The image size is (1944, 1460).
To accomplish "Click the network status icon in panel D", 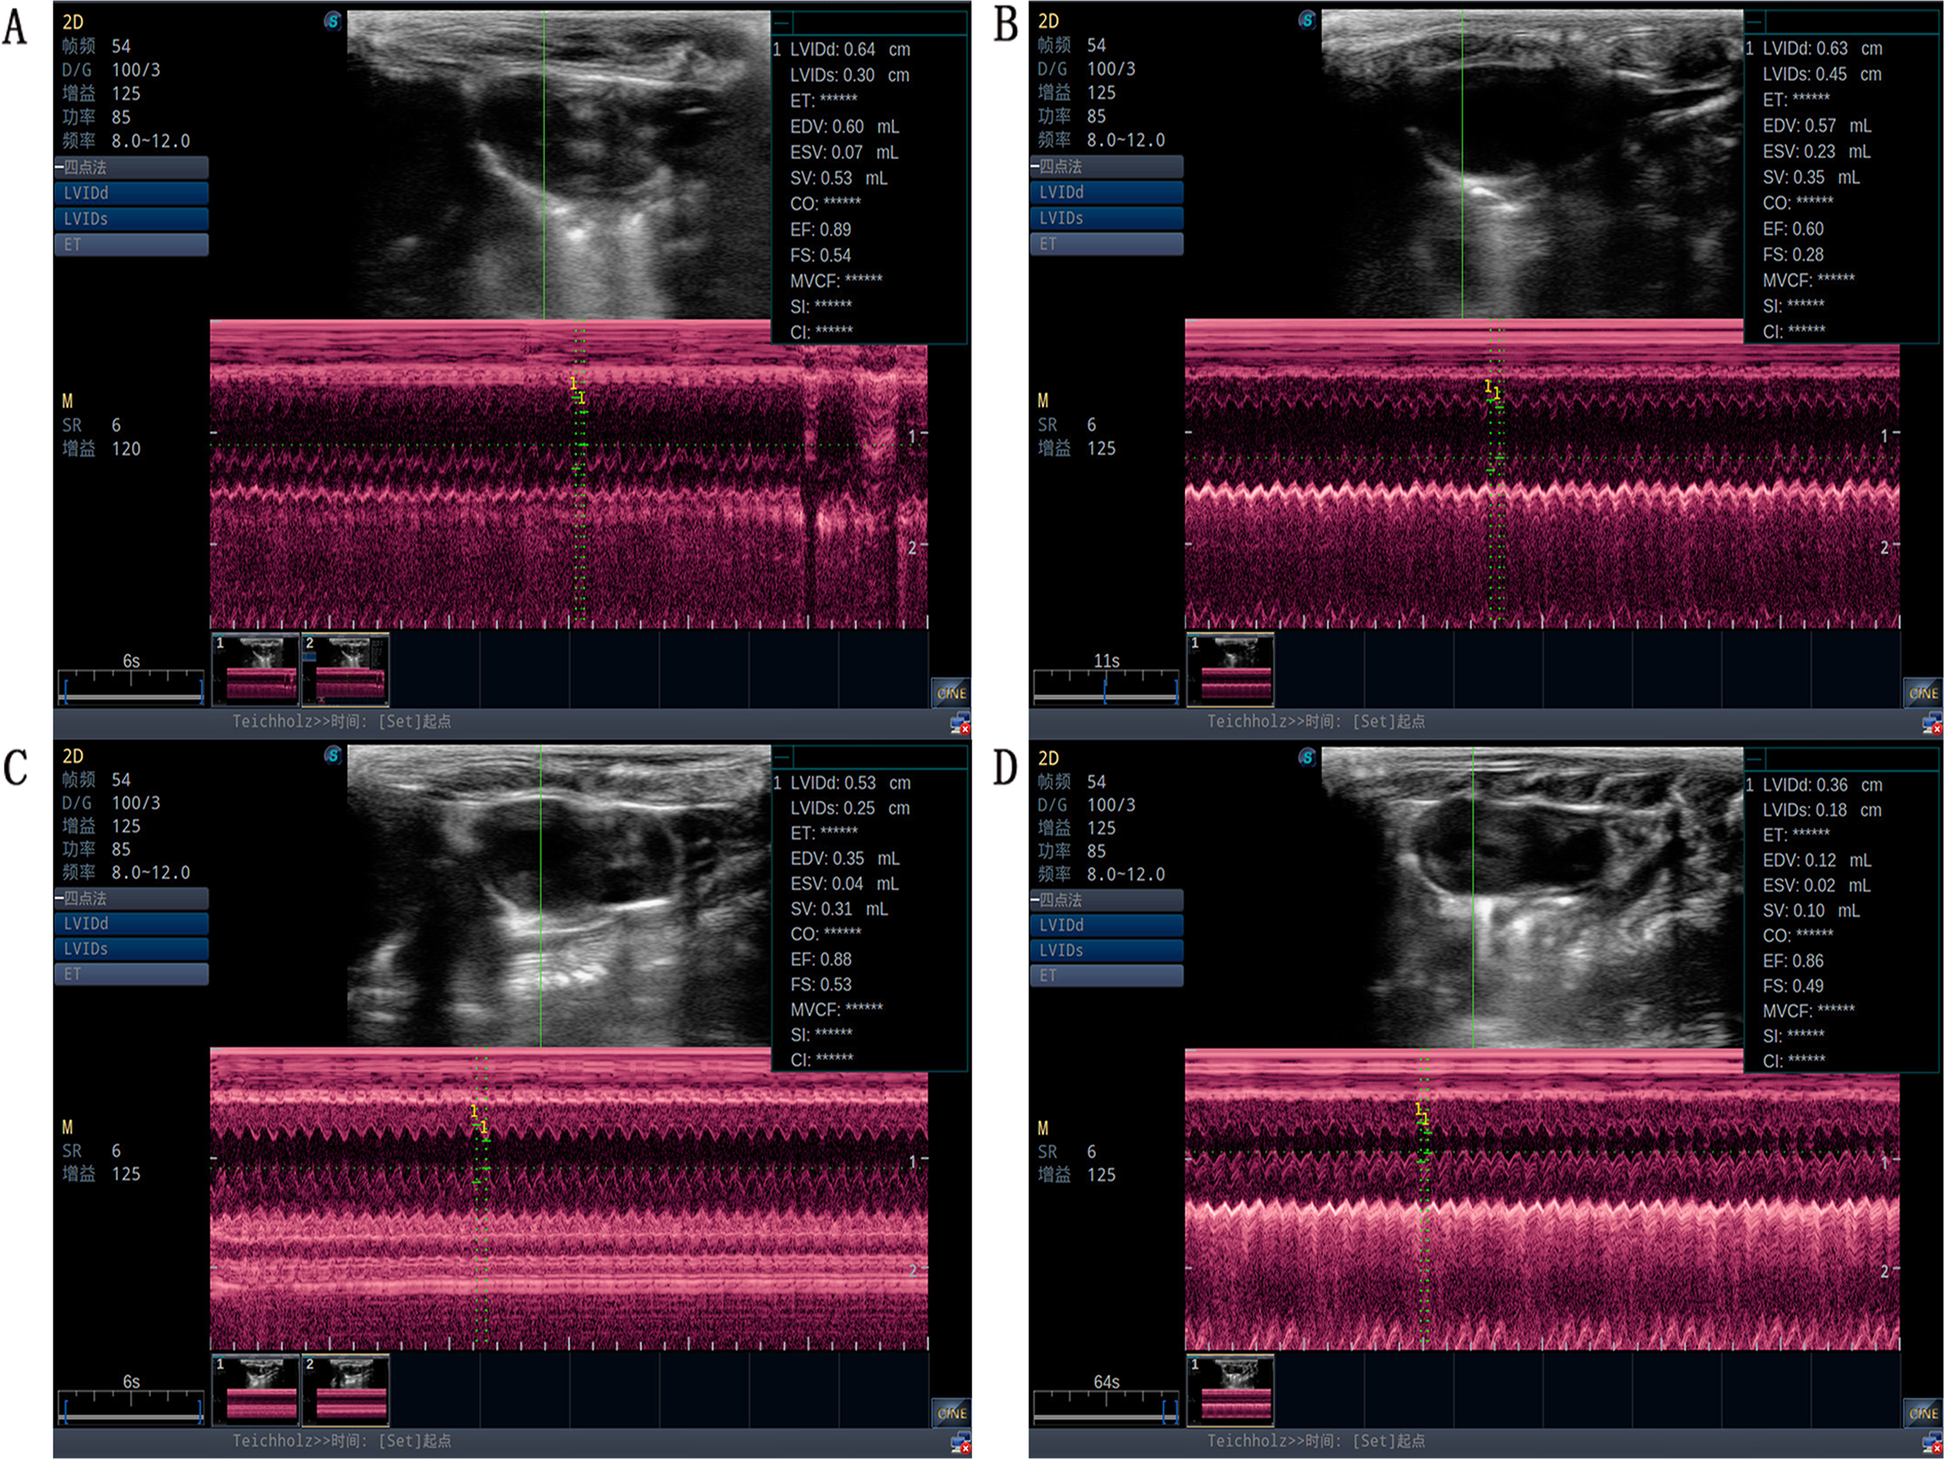I will pyautogui.click(x=1932, y=1442).
